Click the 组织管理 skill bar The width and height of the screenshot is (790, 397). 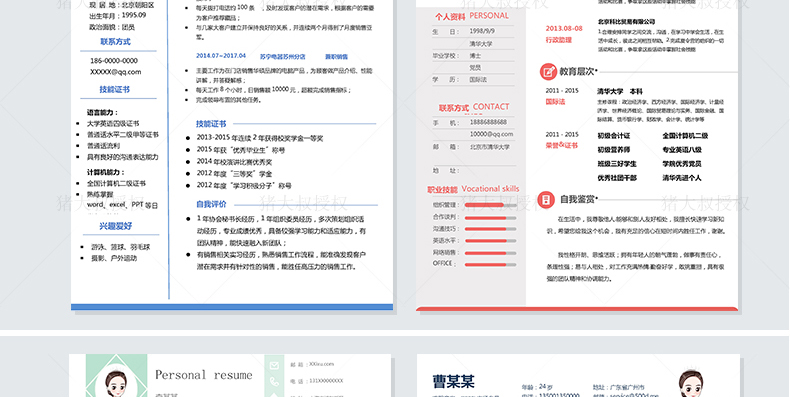[490, 206]
